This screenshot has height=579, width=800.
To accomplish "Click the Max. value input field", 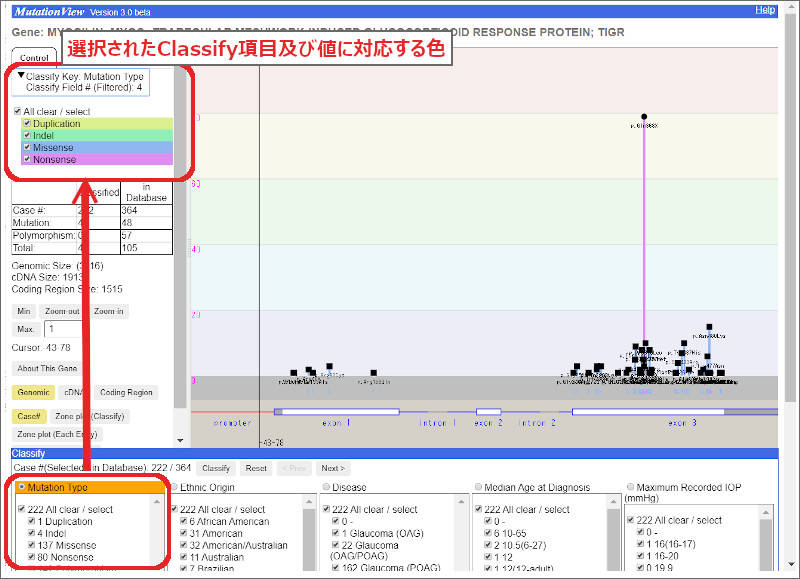I will [63, 329].
